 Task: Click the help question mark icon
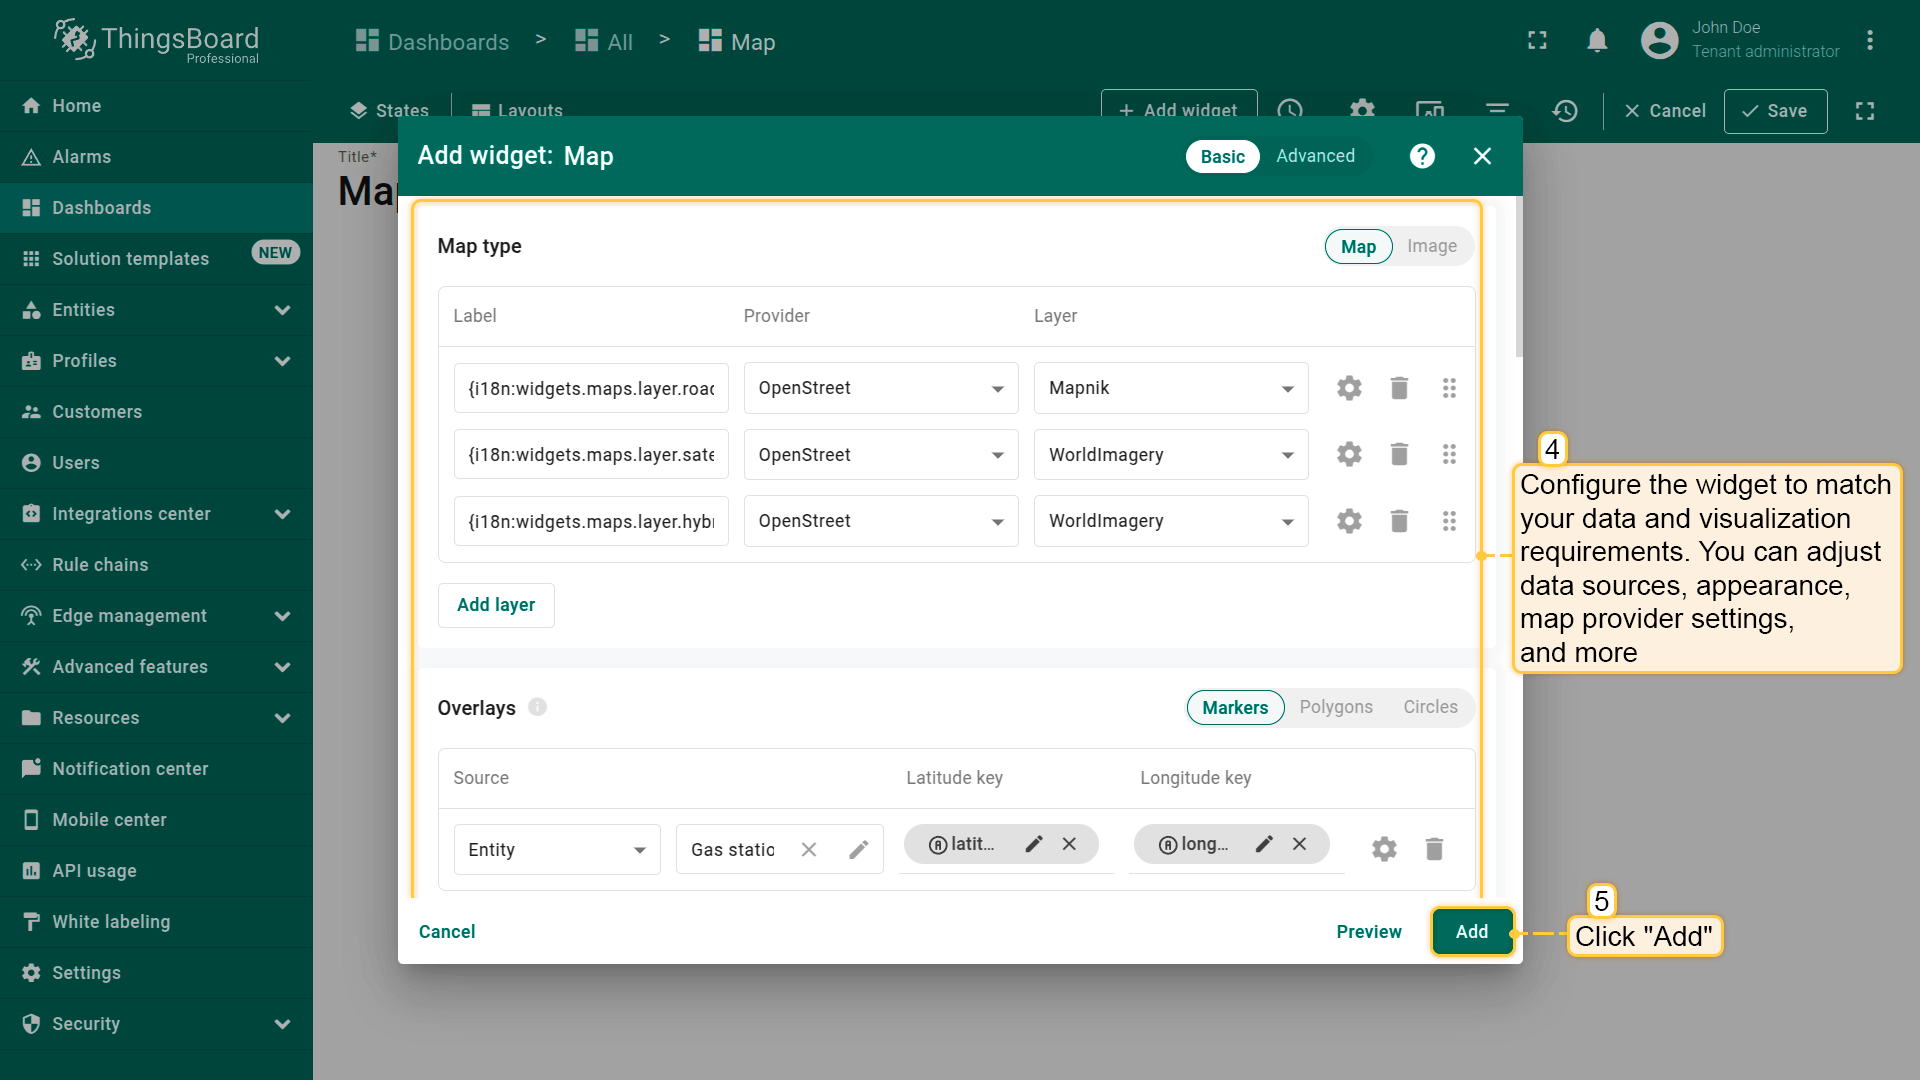(x=1422, y=156)
